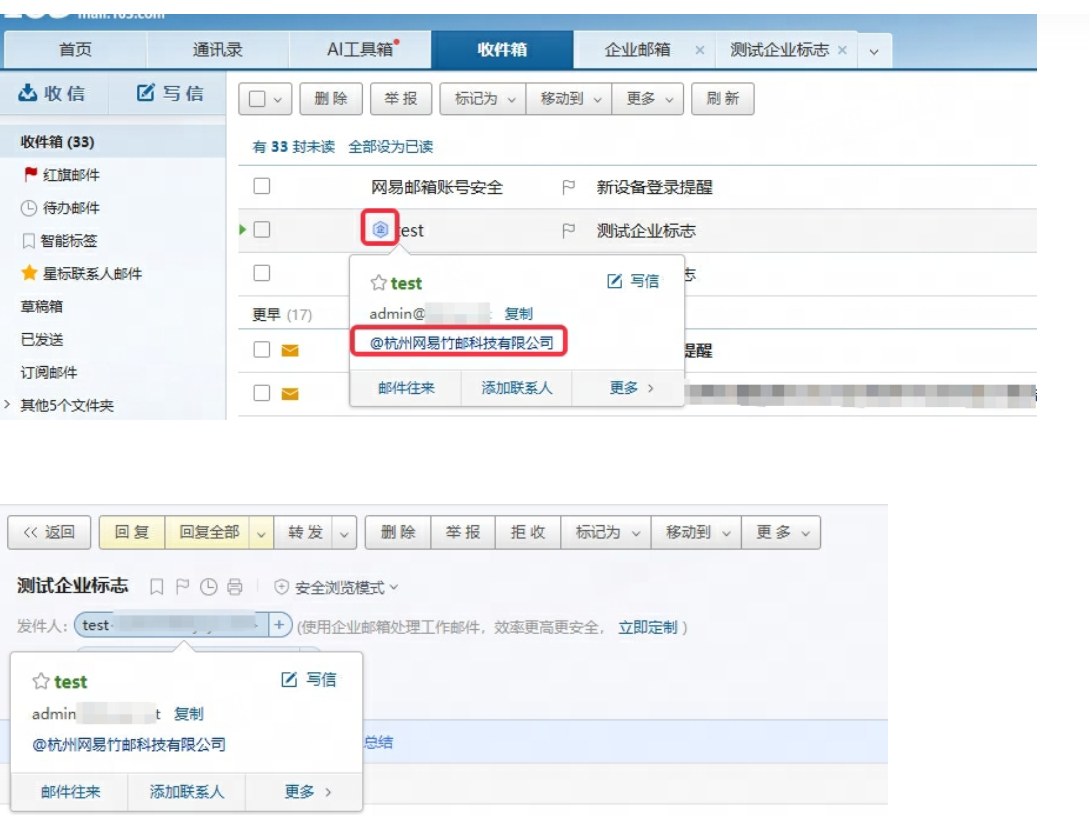This screenshot has height=815, width=1089.
Task: Open select-all checkbox dropdown arrow
Action: click(x=278, y=99)
